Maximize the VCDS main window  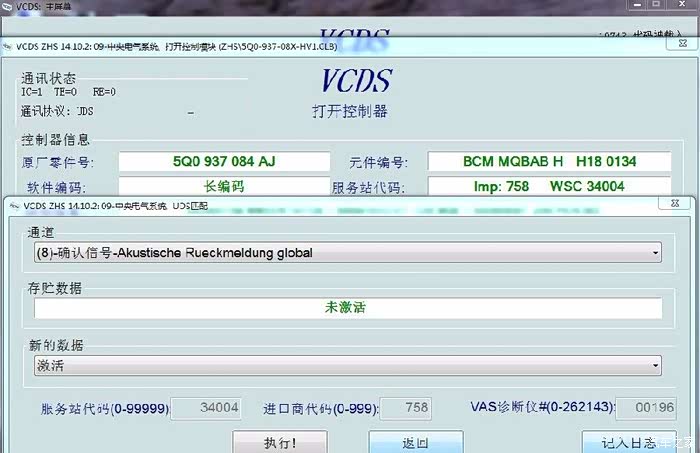click(x=656, y=5)
